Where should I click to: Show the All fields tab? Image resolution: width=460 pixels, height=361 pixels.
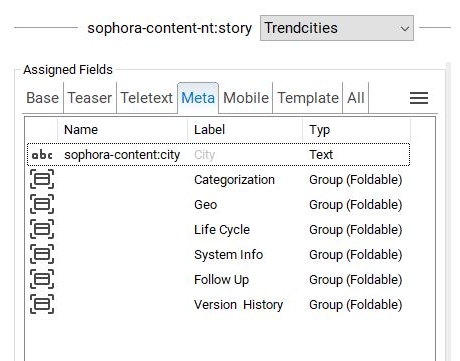click(x=356, y=98)
